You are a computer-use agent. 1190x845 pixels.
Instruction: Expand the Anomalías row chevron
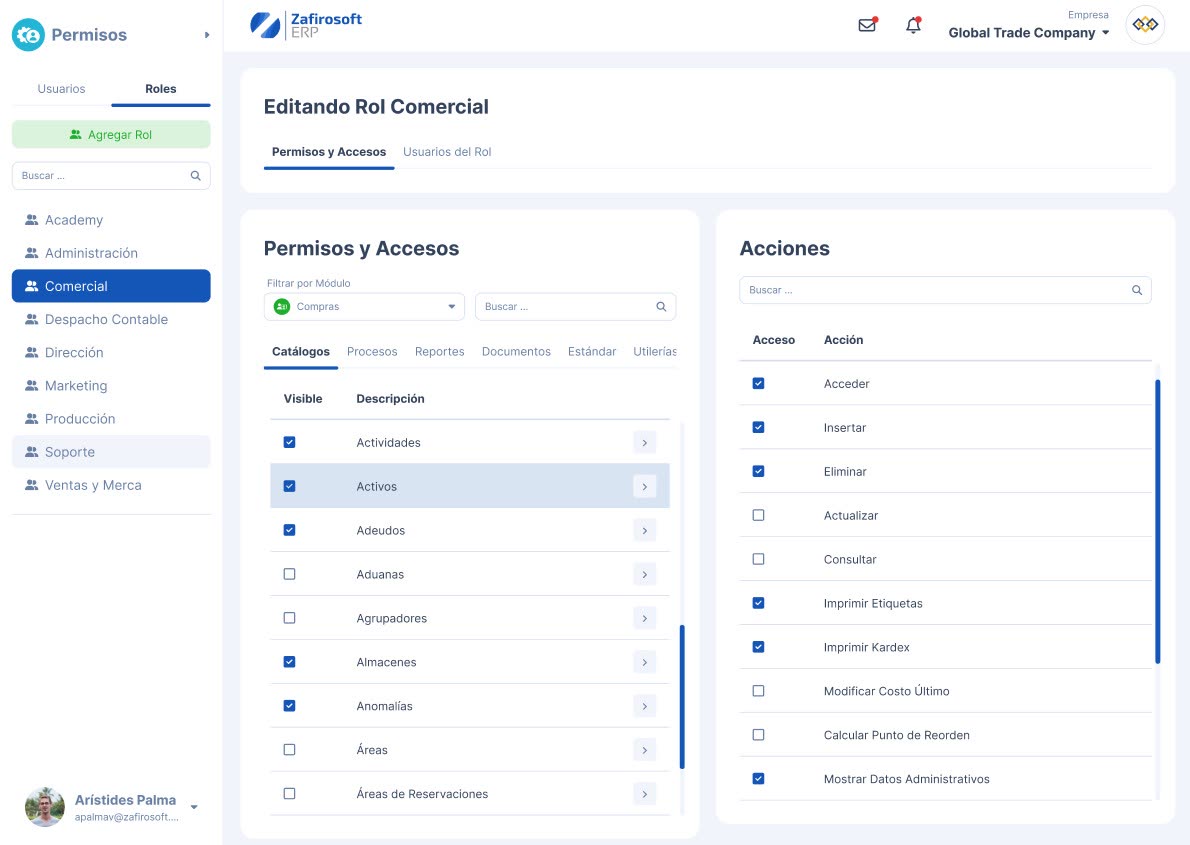point(644,706)
